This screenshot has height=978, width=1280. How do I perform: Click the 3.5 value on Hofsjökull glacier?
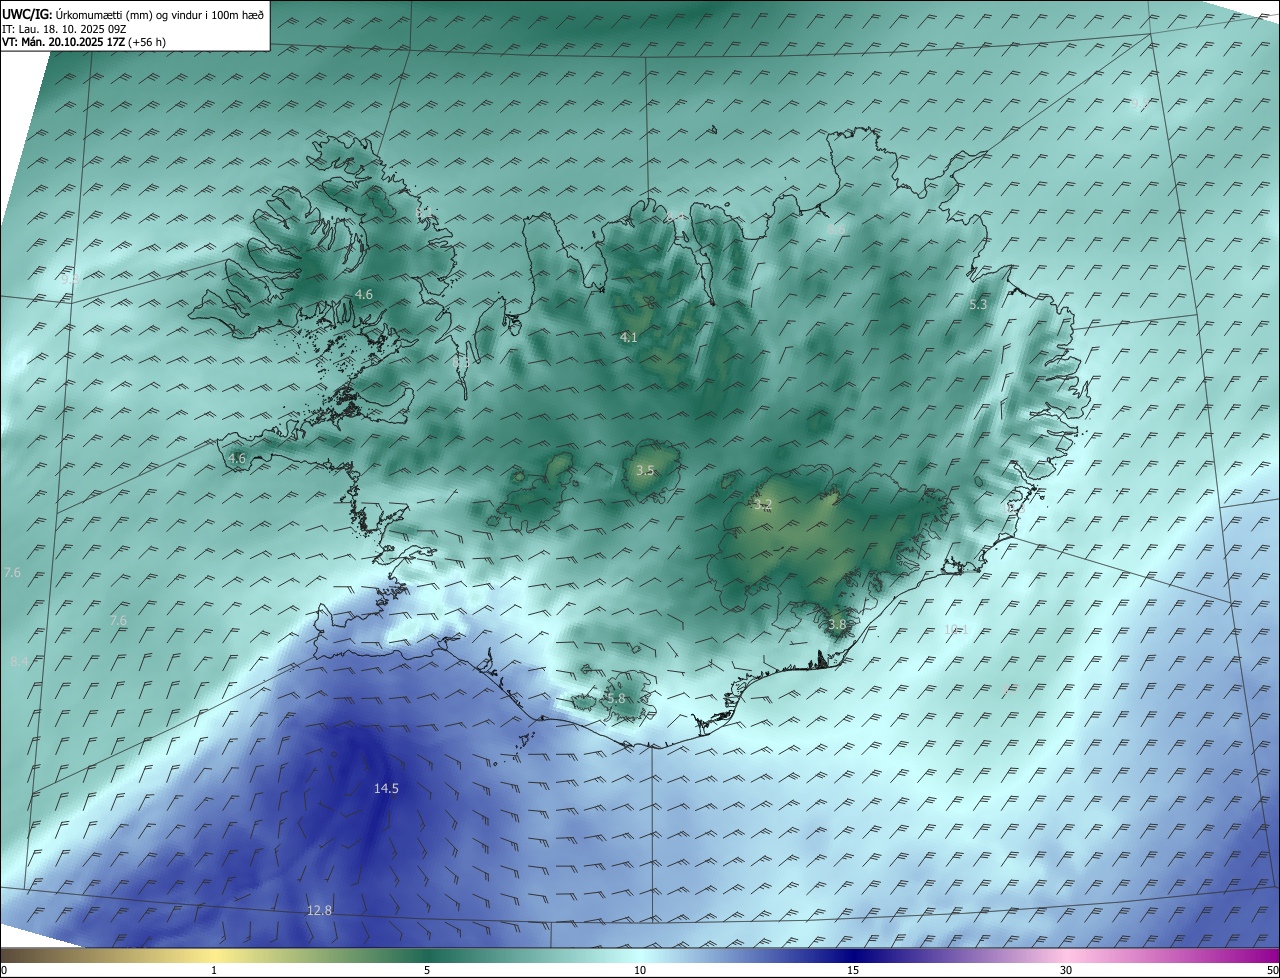coord(645,470)
